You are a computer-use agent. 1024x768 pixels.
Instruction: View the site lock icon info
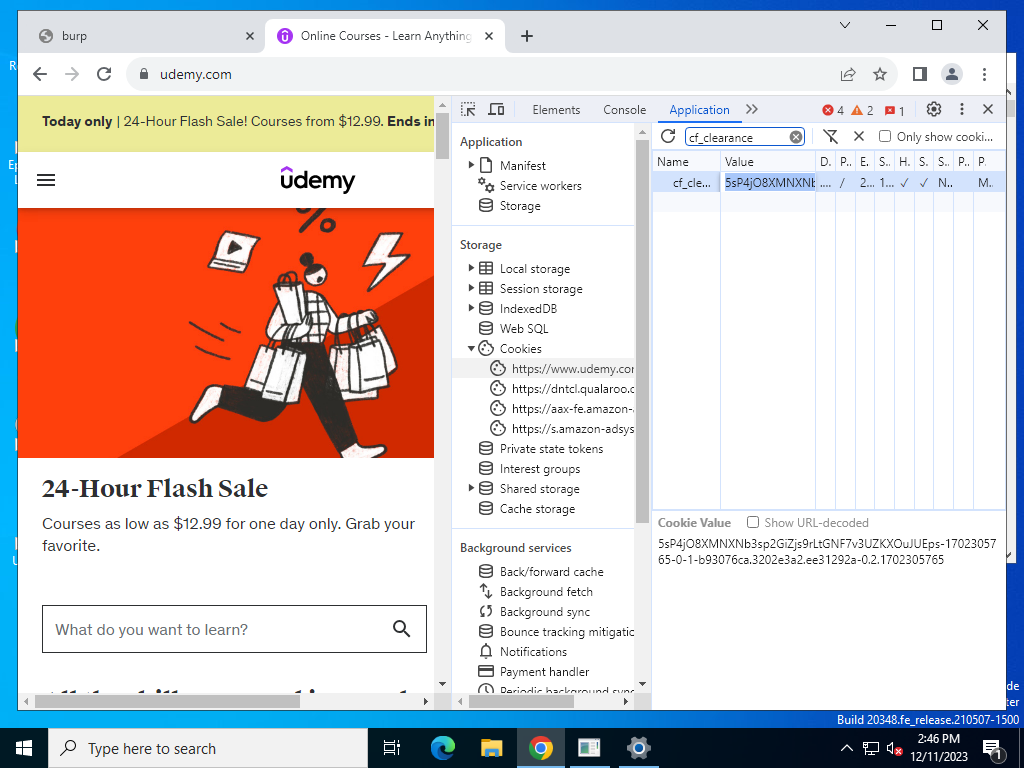click(144, 74)
